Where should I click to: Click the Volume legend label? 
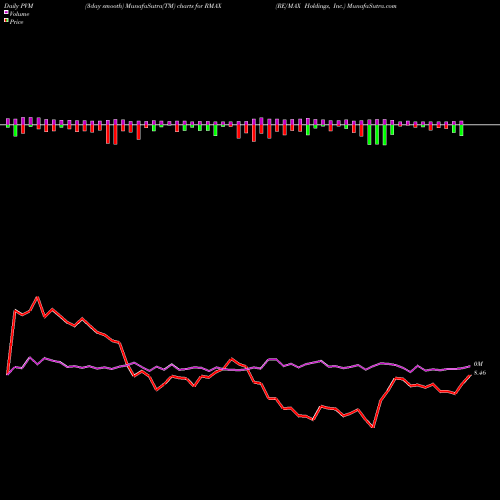(x=19, y=14)
